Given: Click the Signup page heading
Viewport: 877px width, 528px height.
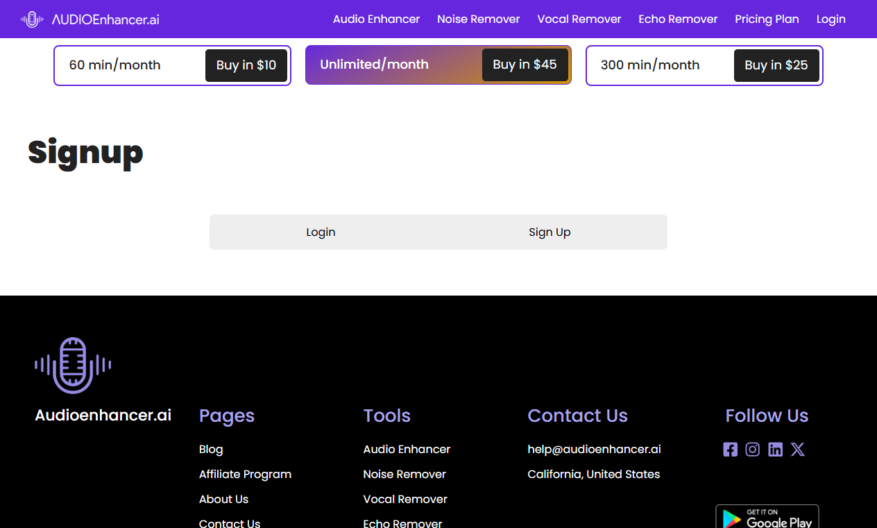Looking at the screenshot, I should (86, 153).
